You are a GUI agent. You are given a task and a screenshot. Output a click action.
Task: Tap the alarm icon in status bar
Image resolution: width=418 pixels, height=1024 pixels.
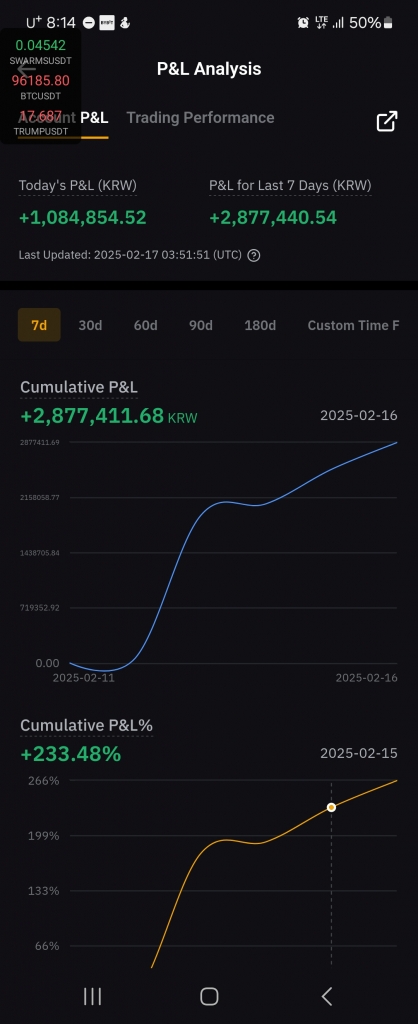click(x=303, y=23)
